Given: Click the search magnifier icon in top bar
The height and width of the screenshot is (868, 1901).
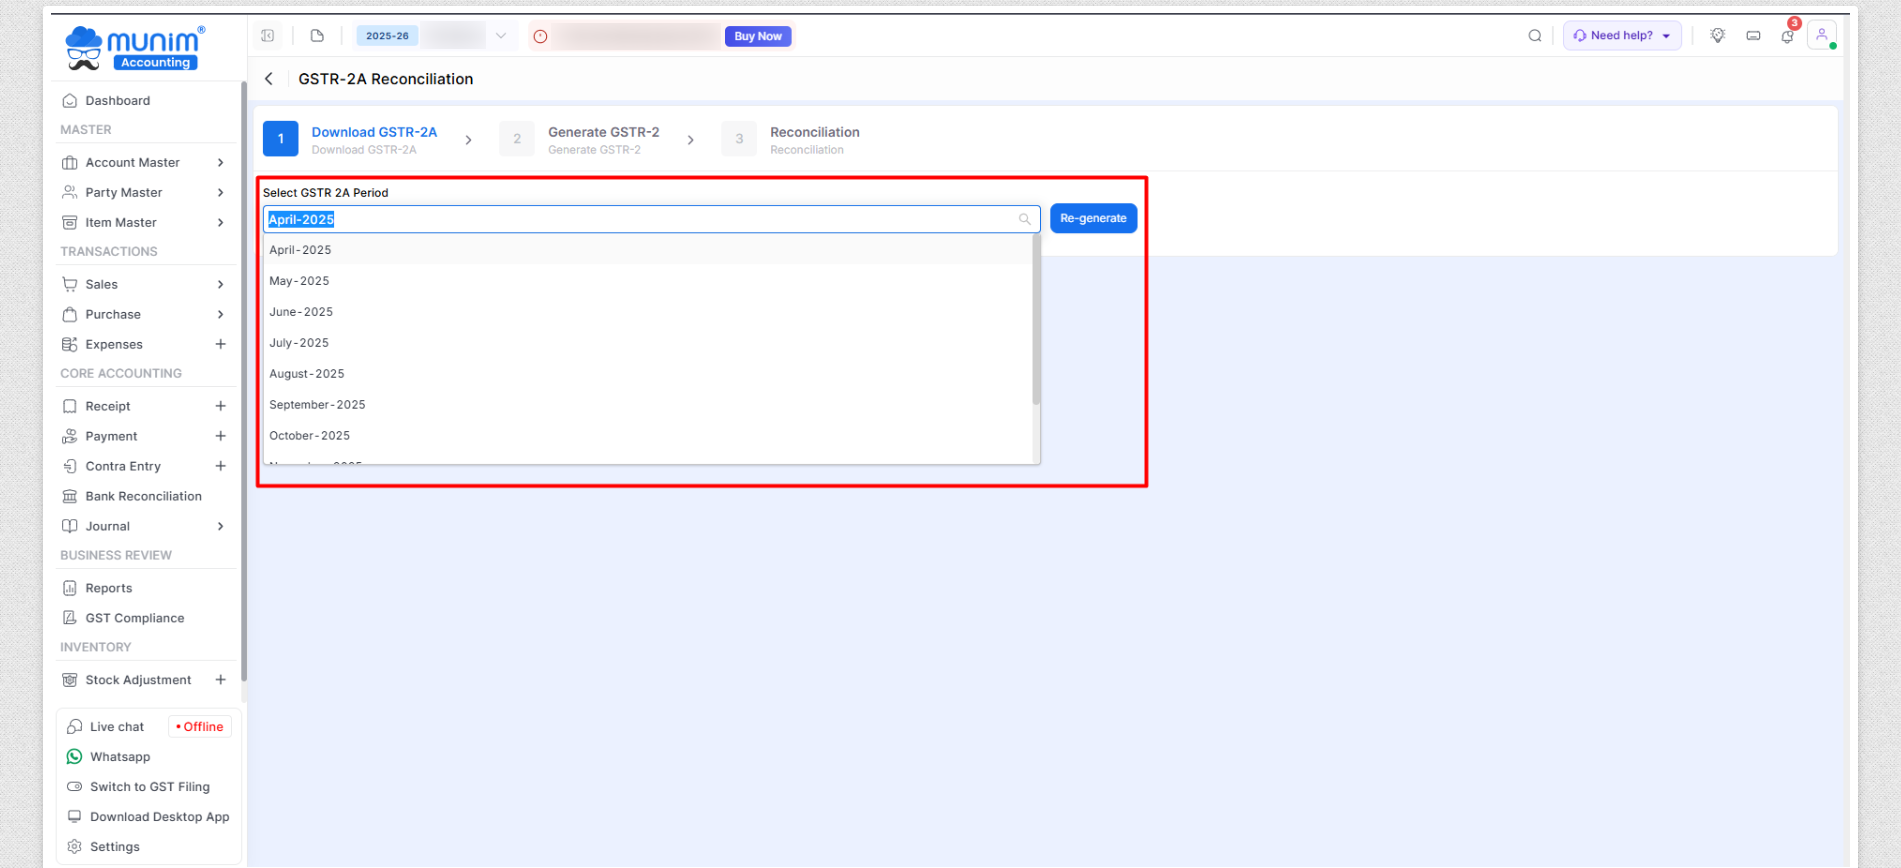Looking at the screenshot, I should tap(1534, 36).
